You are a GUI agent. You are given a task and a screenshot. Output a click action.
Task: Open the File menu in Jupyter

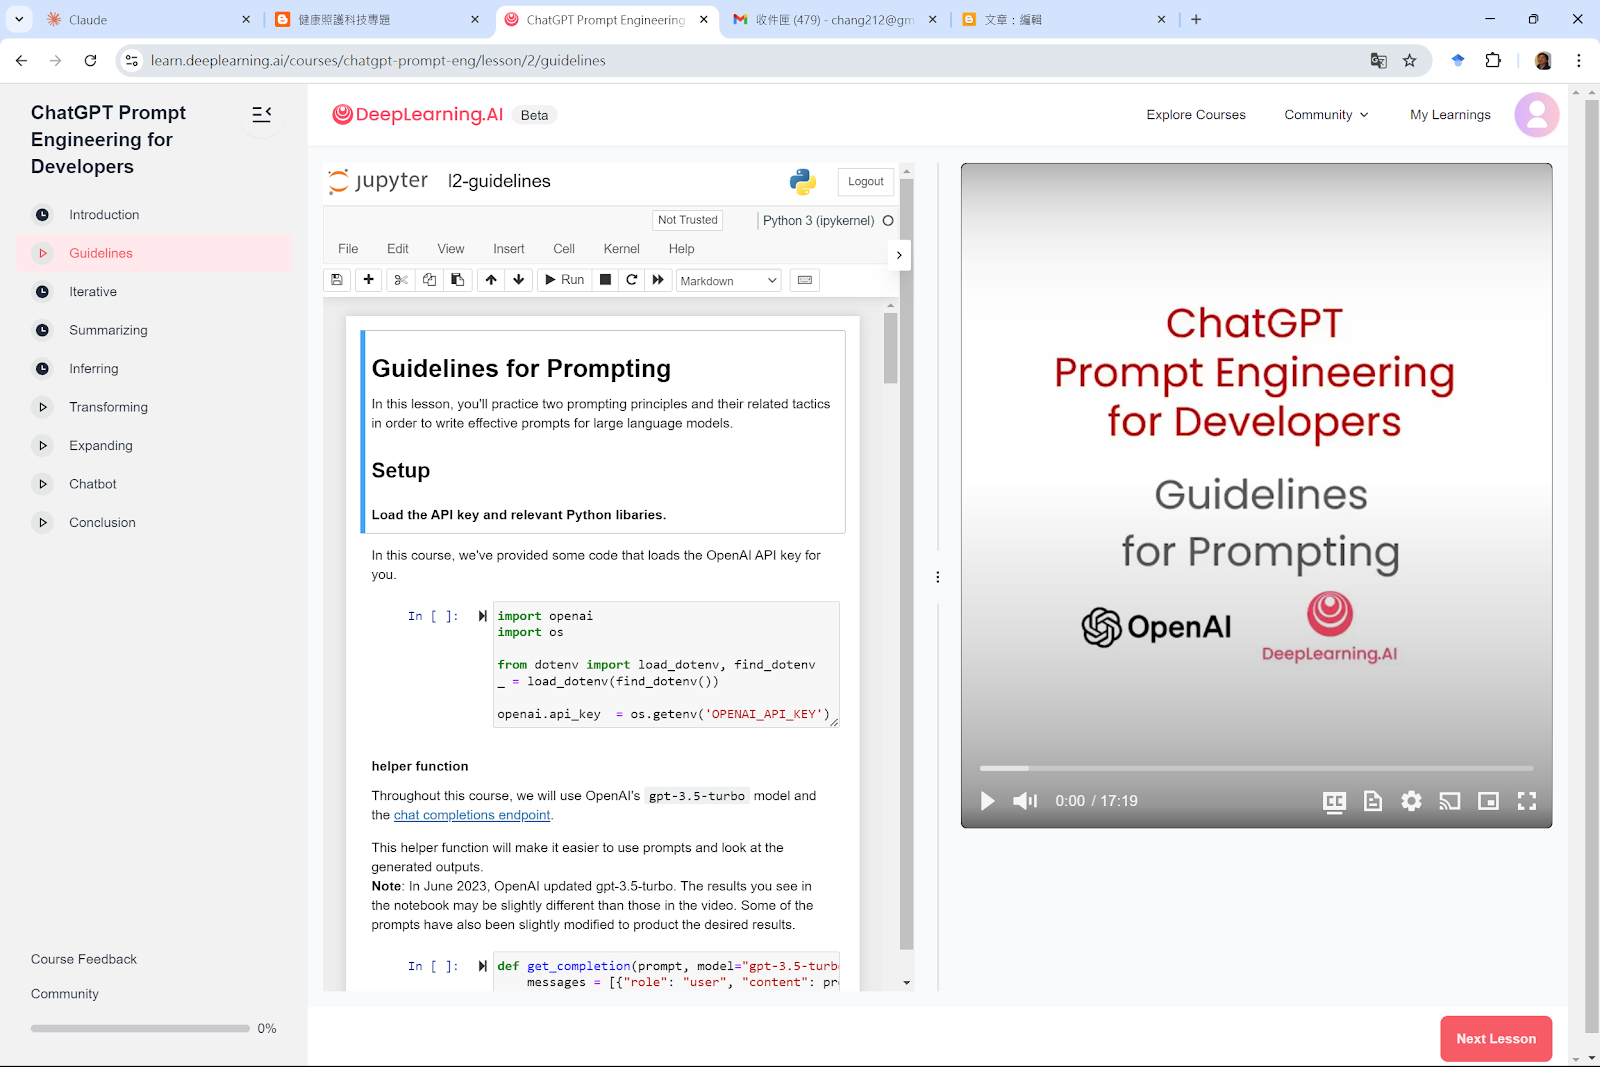pyautogui.click(x=348, y=249)
